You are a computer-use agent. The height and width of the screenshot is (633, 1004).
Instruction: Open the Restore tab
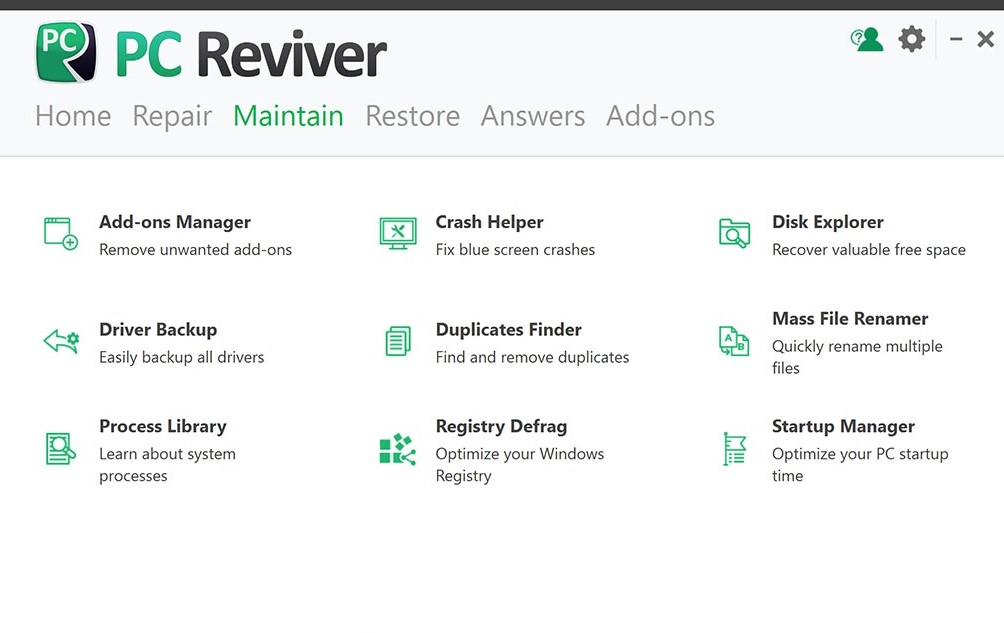[412, 116]
